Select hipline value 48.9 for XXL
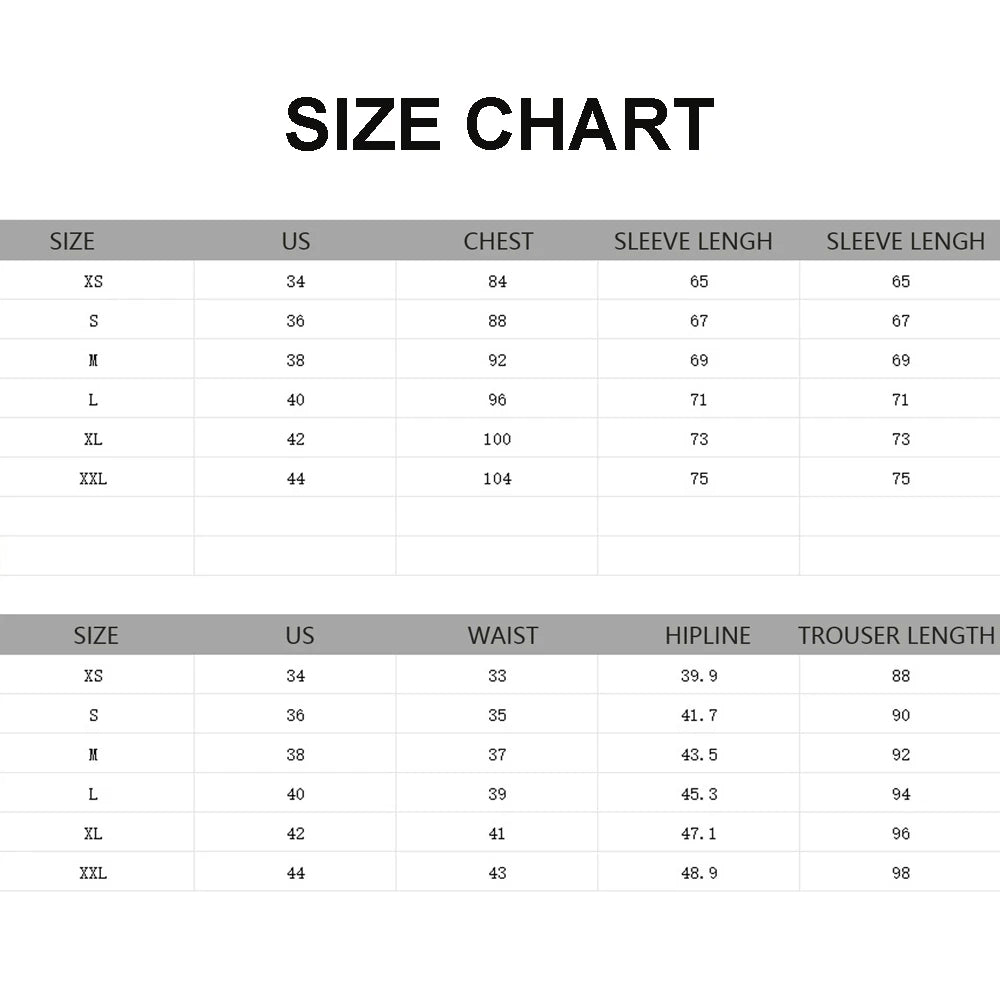The width and height of the screenshot is (1000, 1000). (699, 873)
